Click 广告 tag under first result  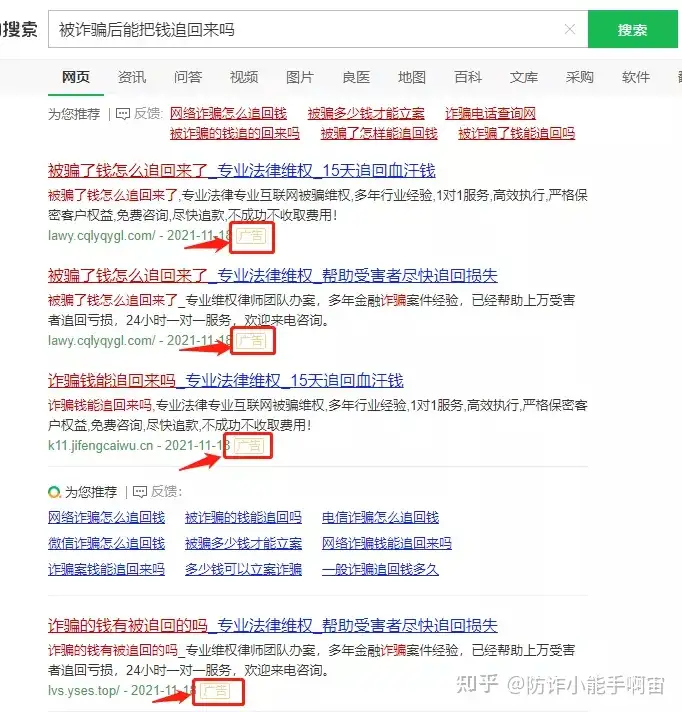coord(251,236)
